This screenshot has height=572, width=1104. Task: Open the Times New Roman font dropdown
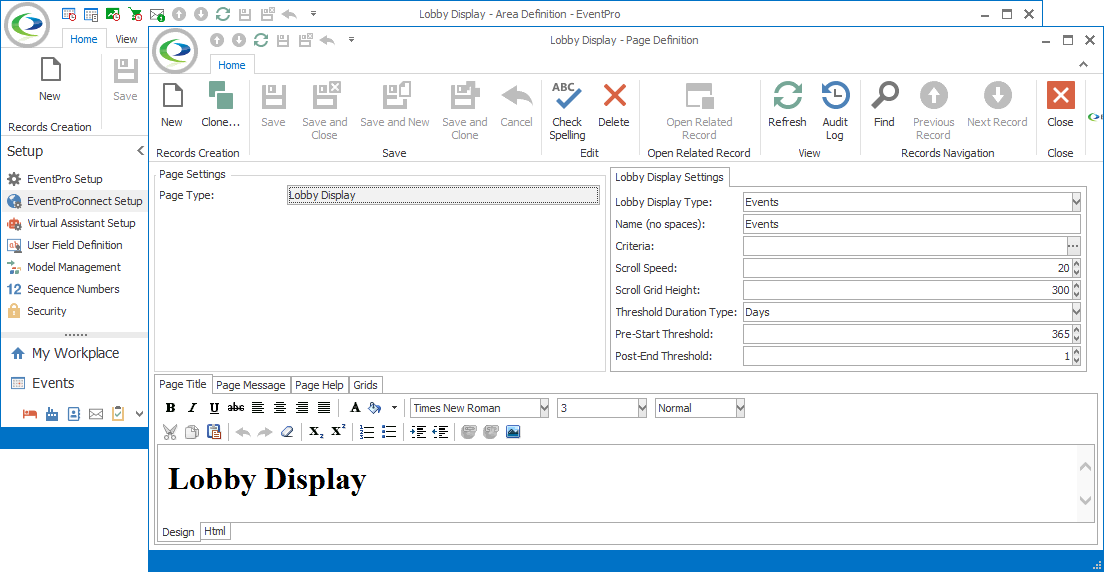tap(544, 408)
